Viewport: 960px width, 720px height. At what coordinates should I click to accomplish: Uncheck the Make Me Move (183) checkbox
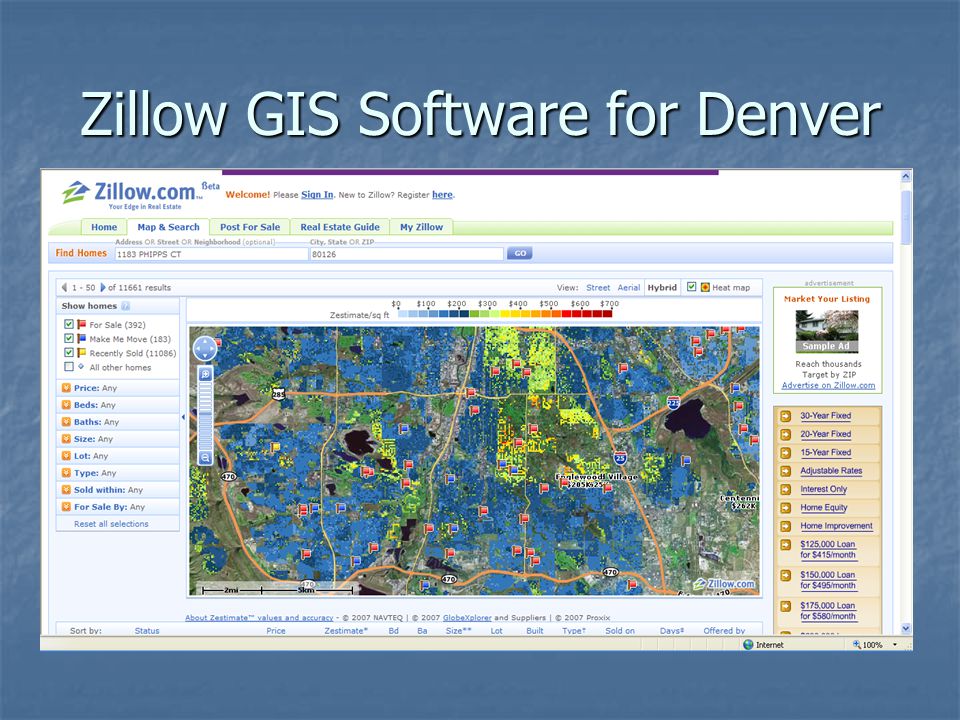(69, 338)
